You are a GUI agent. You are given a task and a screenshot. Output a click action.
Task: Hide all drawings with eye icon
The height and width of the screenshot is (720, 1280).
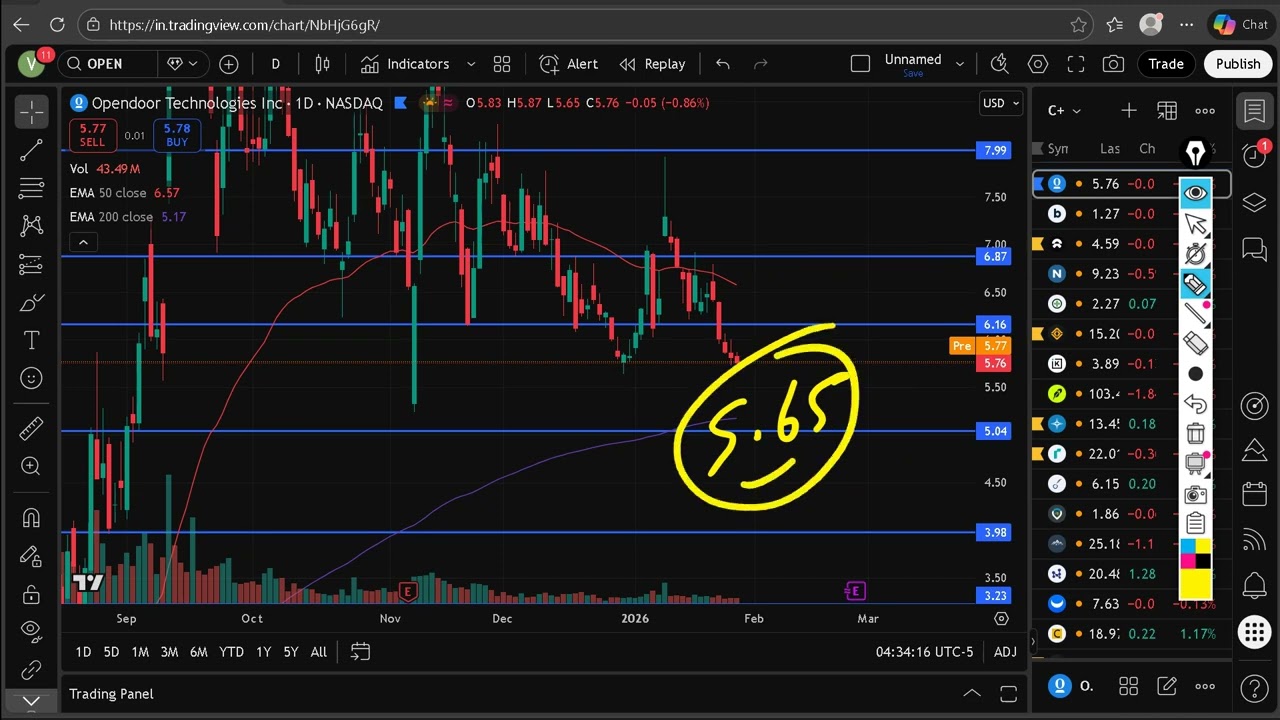[x=31, y=630]
